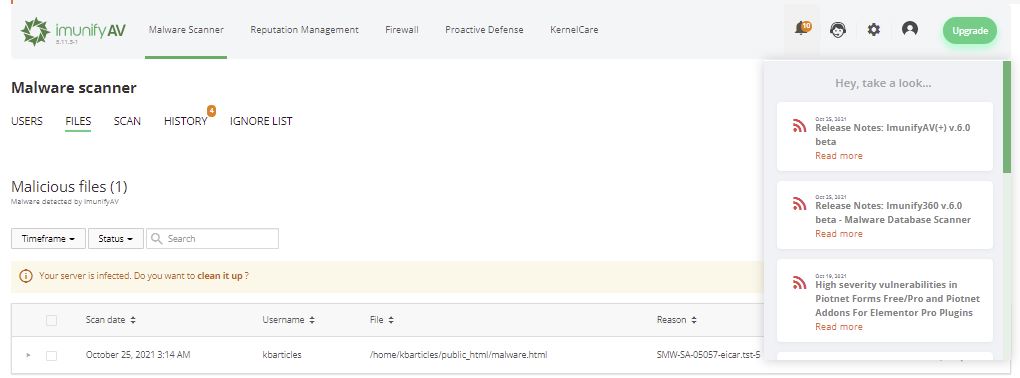Click the ImunifyAV logo

pos(73,31)
